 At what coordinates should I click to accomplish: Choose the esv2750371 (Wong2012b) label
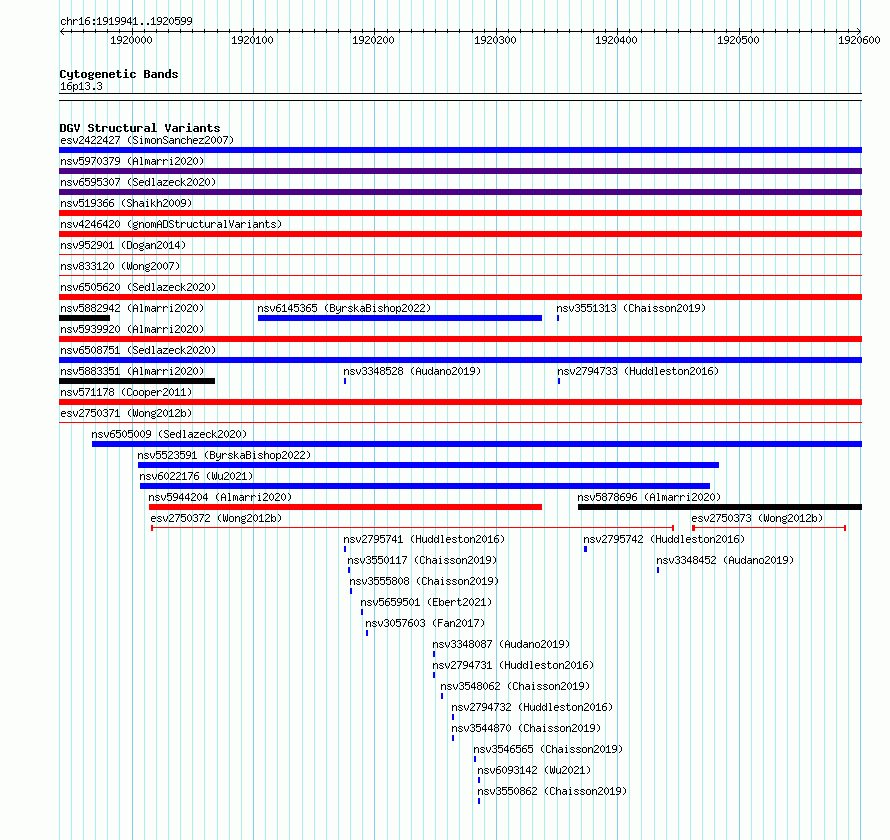coord(126,413)
